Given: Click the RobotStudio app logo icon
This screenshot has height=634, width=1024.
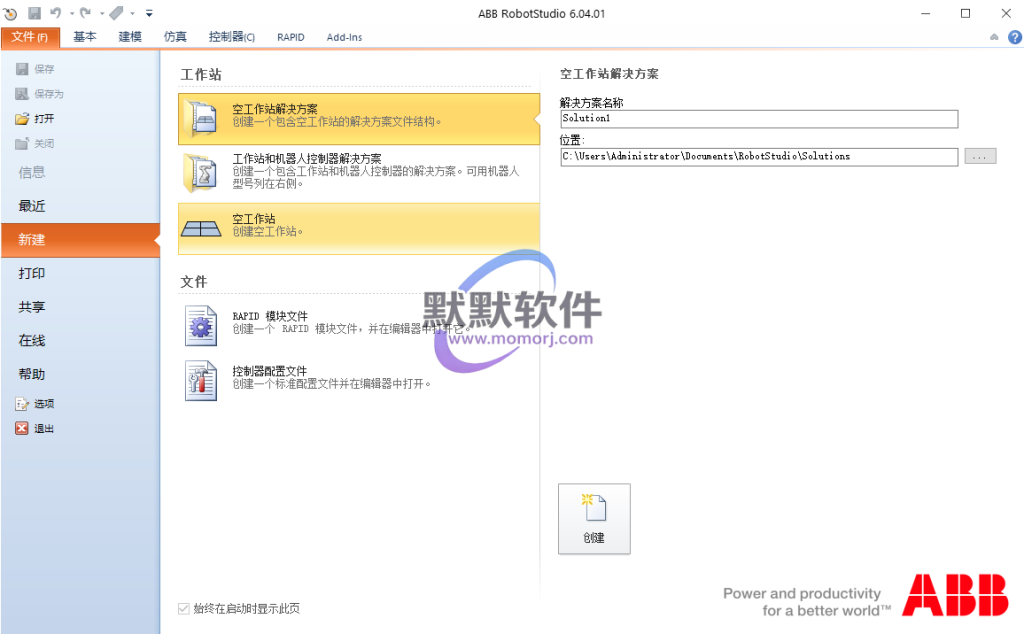Looking at the screenshot, I should [x=10, y=13].
